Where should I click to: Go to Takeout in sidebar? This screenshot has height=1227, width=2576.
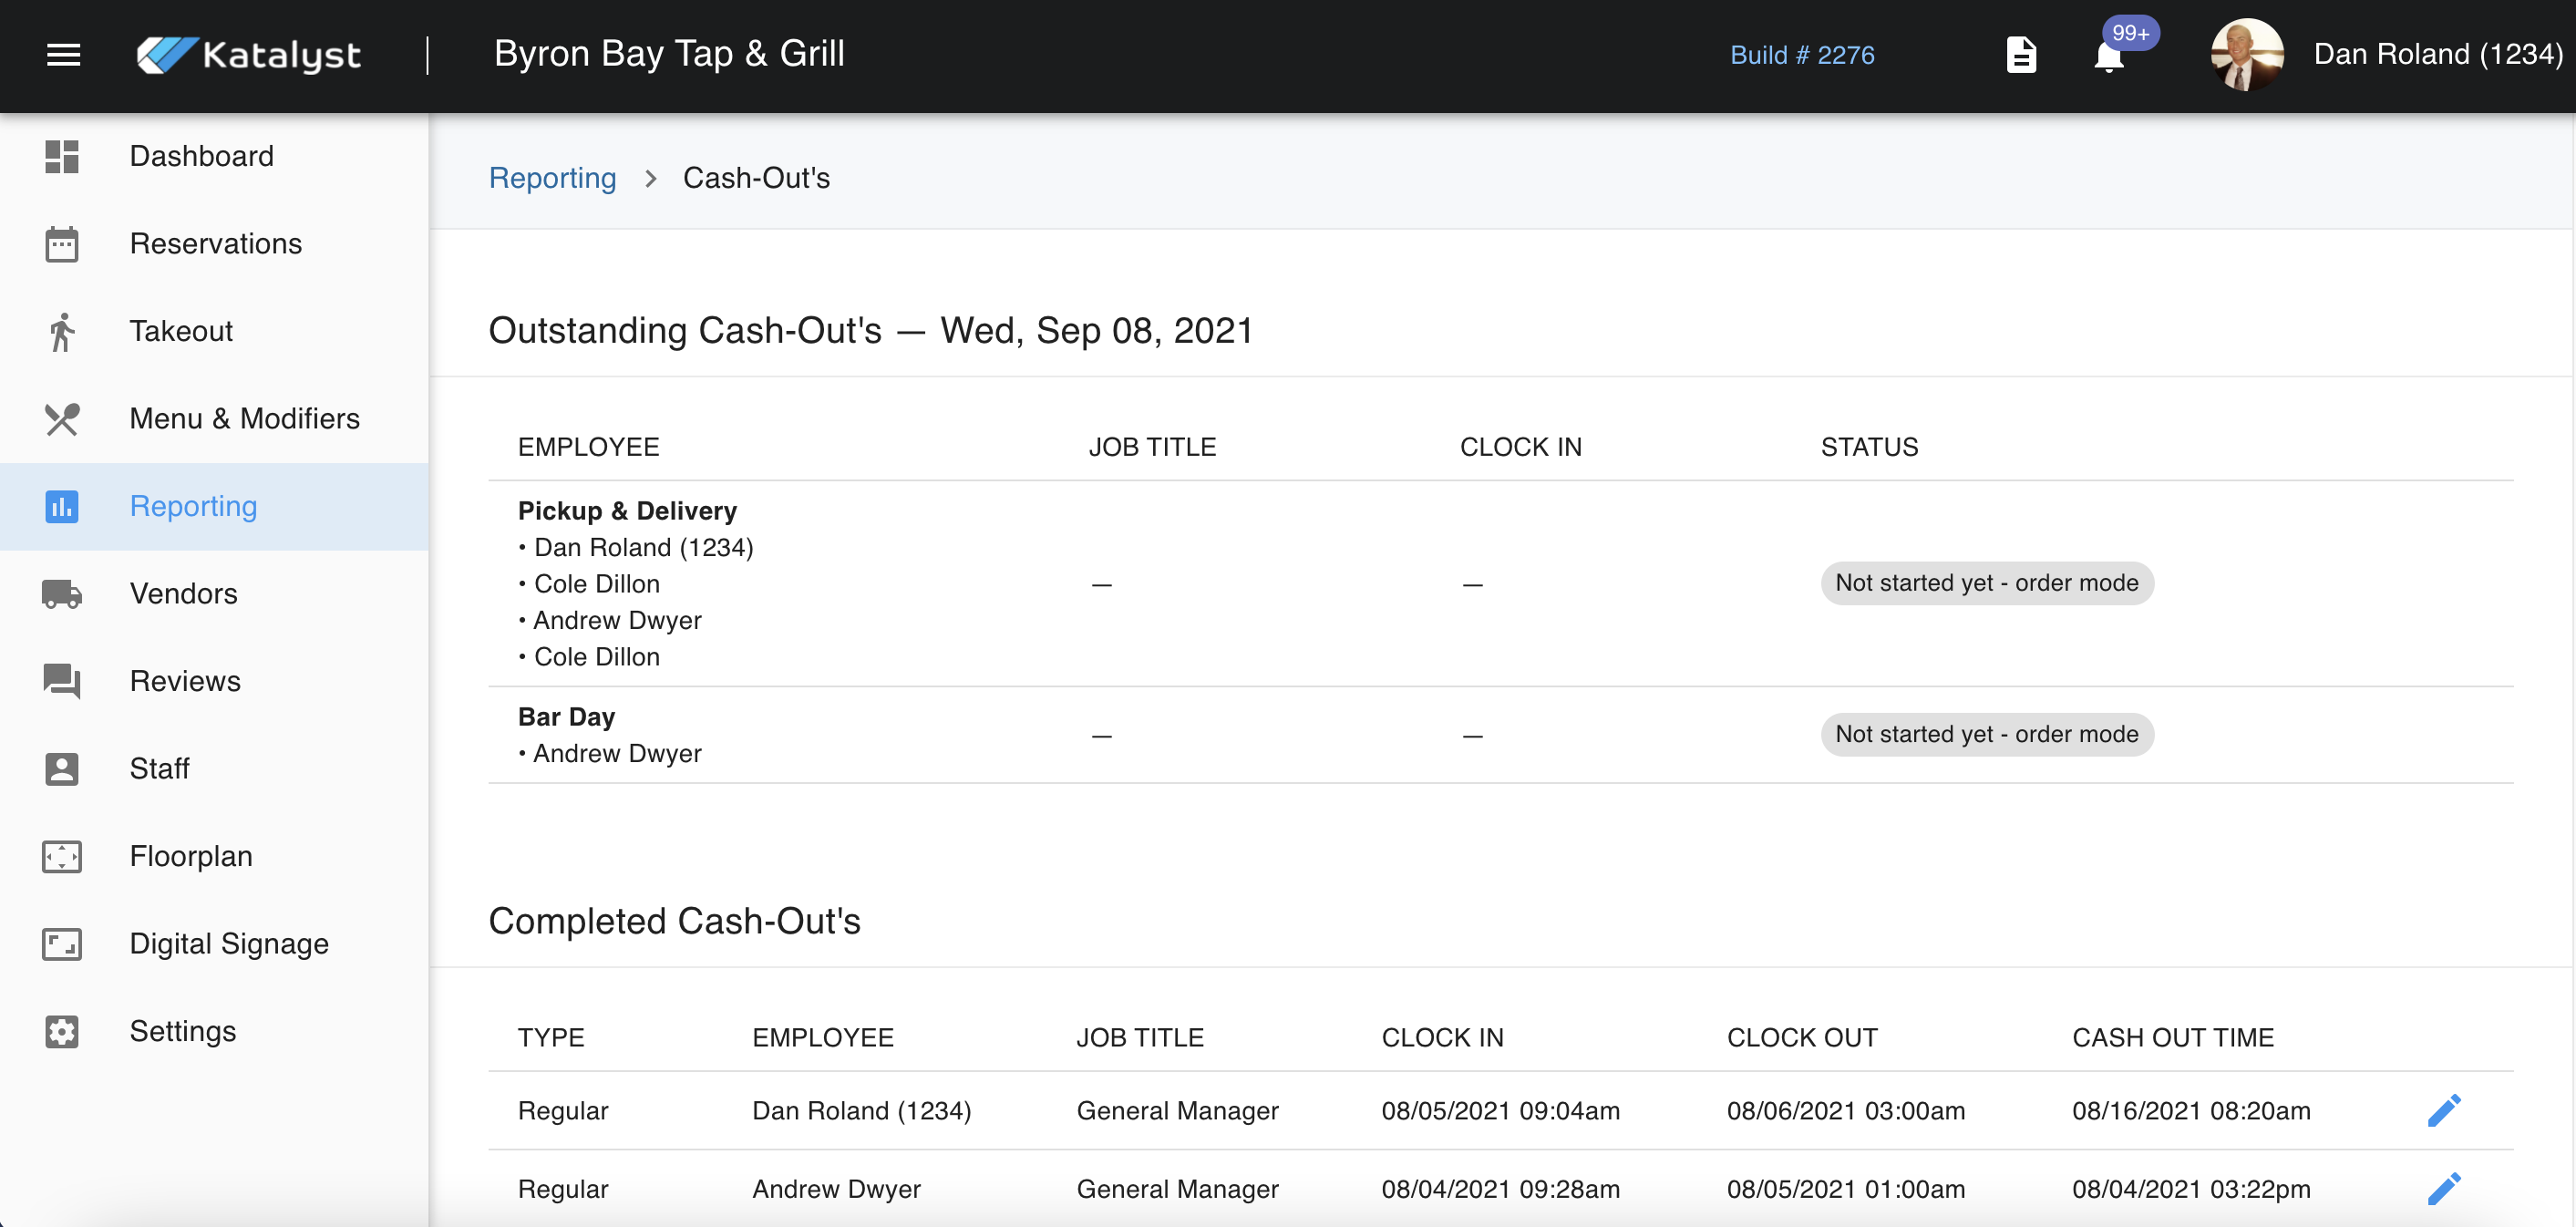click(181, 331)
